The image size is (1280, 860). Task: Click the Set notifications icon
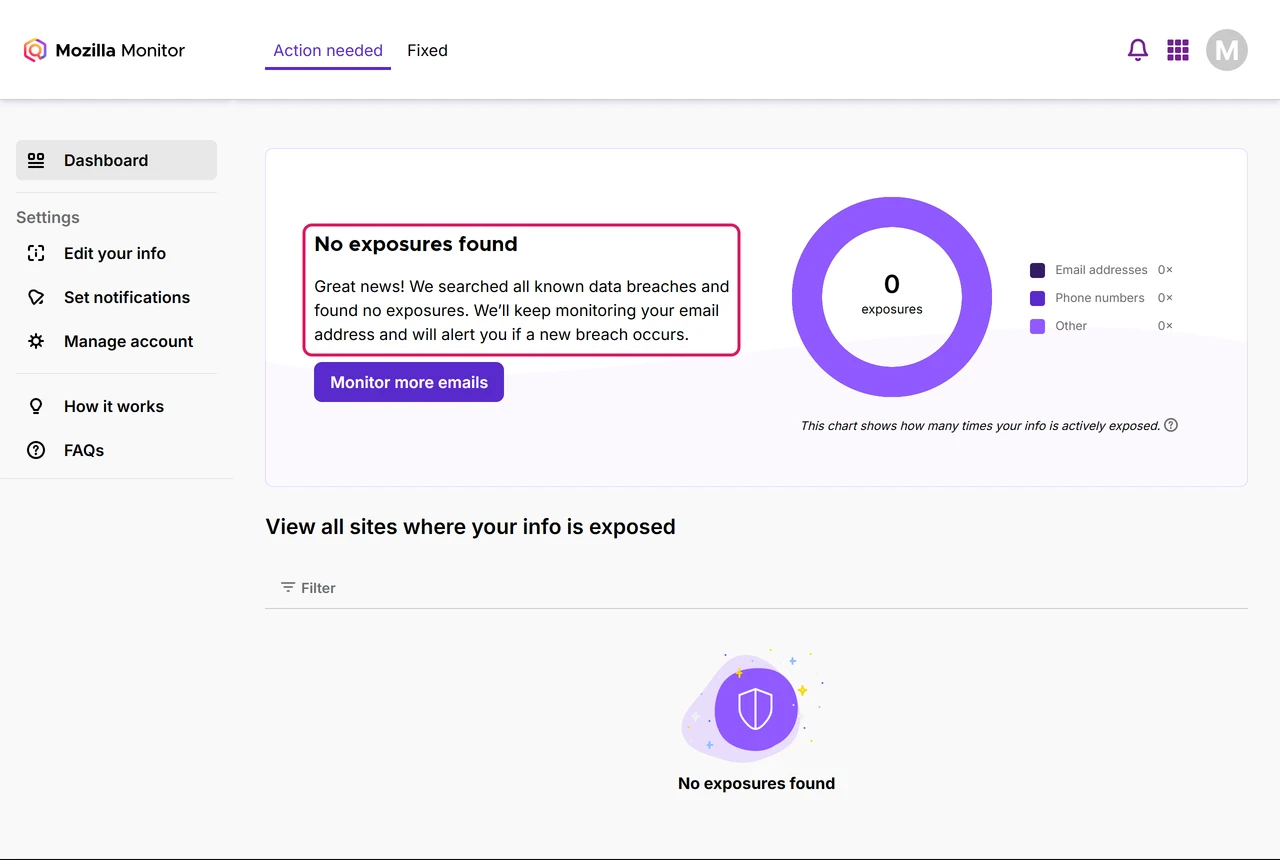tap(36, 297)
